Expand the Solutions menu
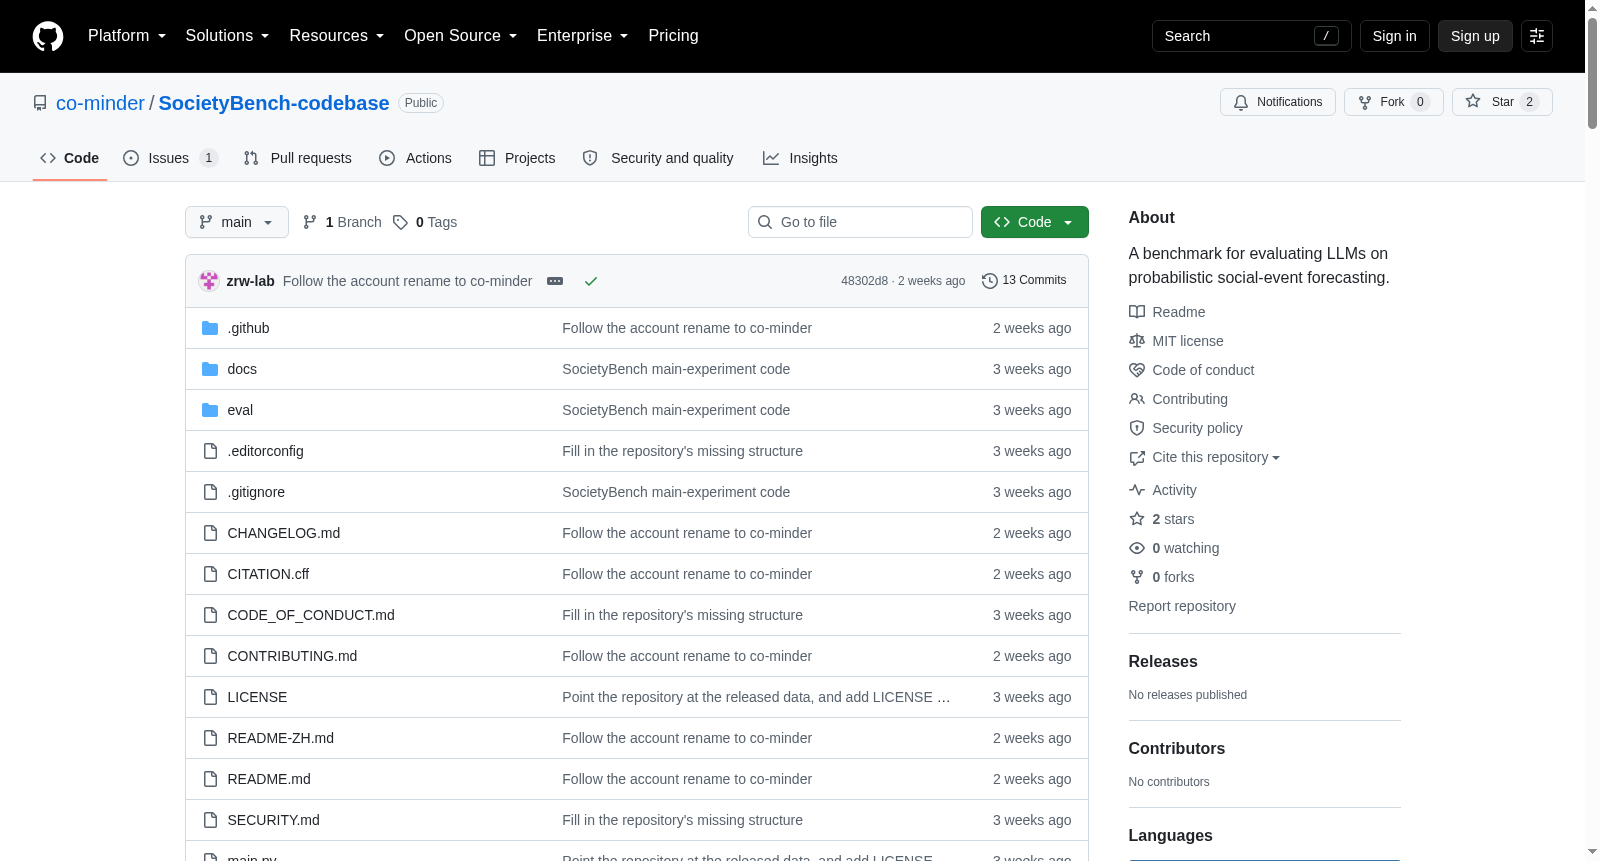Image resolution: width=1600 pixels, height=861 pixels. point(227,36)
